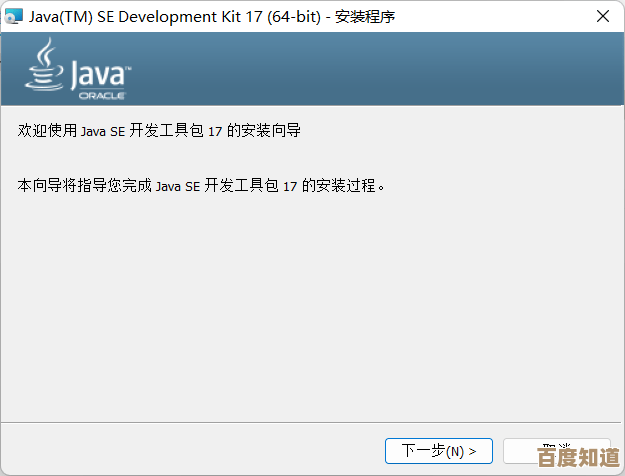Click the 欢迎使用 welcome heading text

point(44,131)
